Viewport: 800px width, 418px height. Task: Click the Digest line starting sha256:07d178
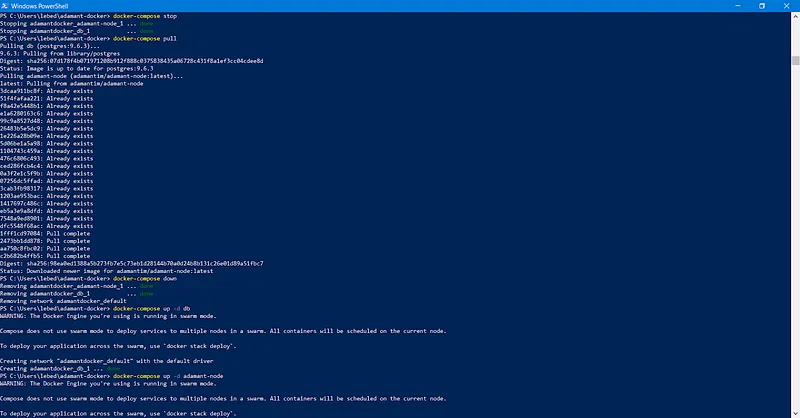click(x=132, y=61)
